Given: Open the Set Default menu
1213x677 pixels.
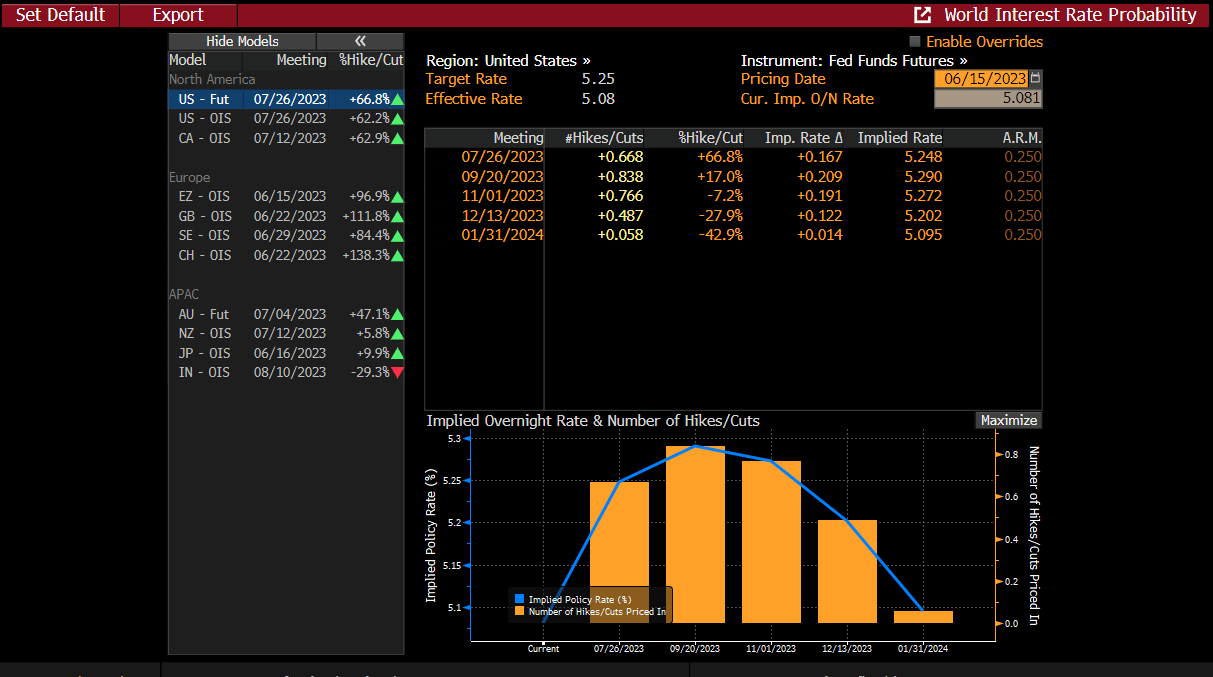Looking at the screenshot, I should [x=60, y=15].
